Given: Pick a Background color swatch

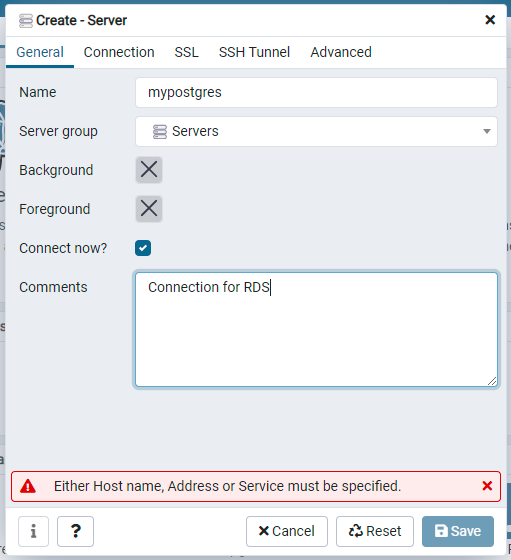Looking at the screenshot, I should point(149,170).
